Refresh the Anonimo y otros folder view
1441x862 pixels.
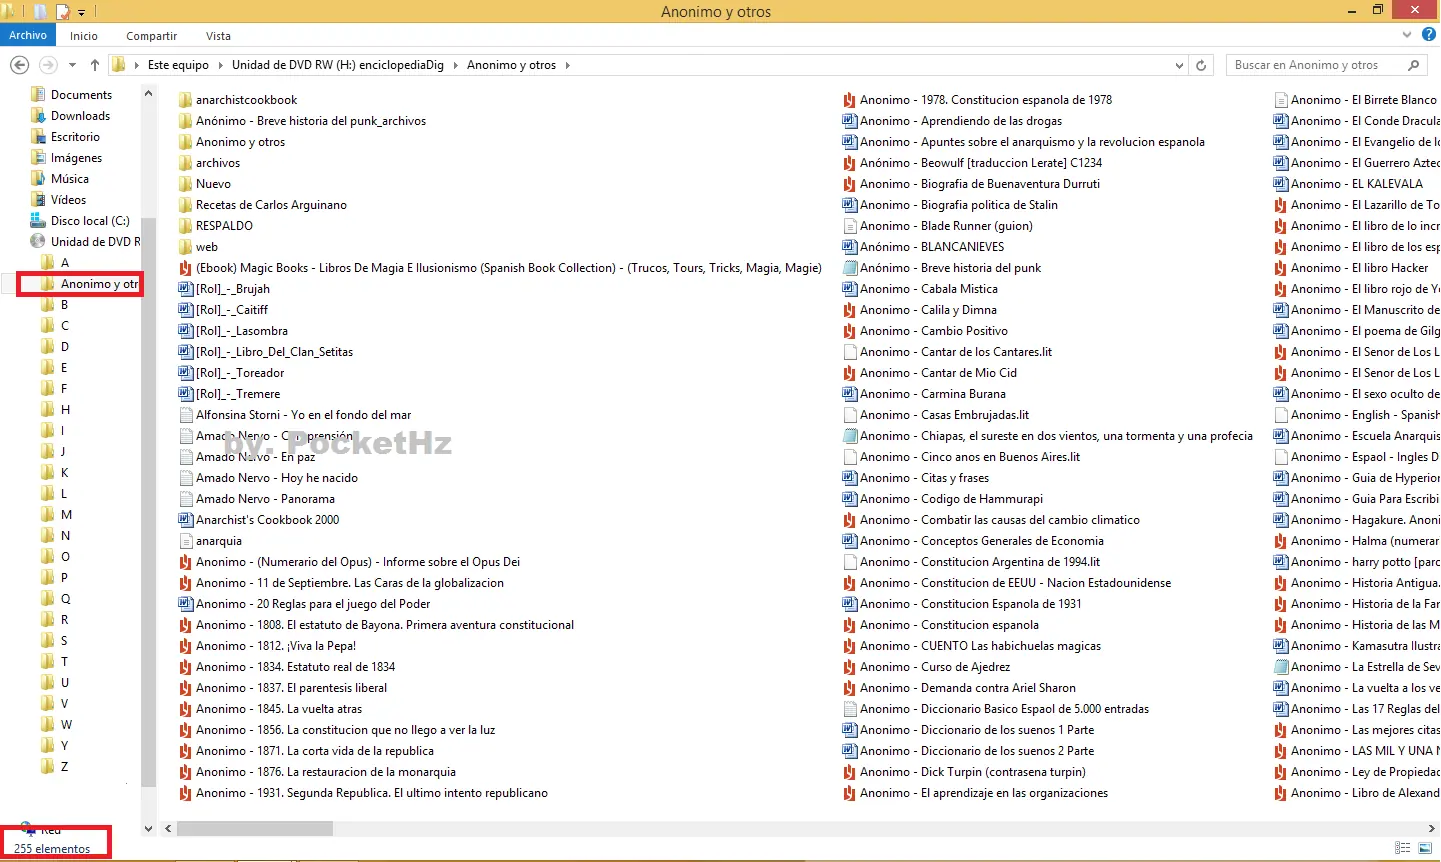tap(1201, 65)
